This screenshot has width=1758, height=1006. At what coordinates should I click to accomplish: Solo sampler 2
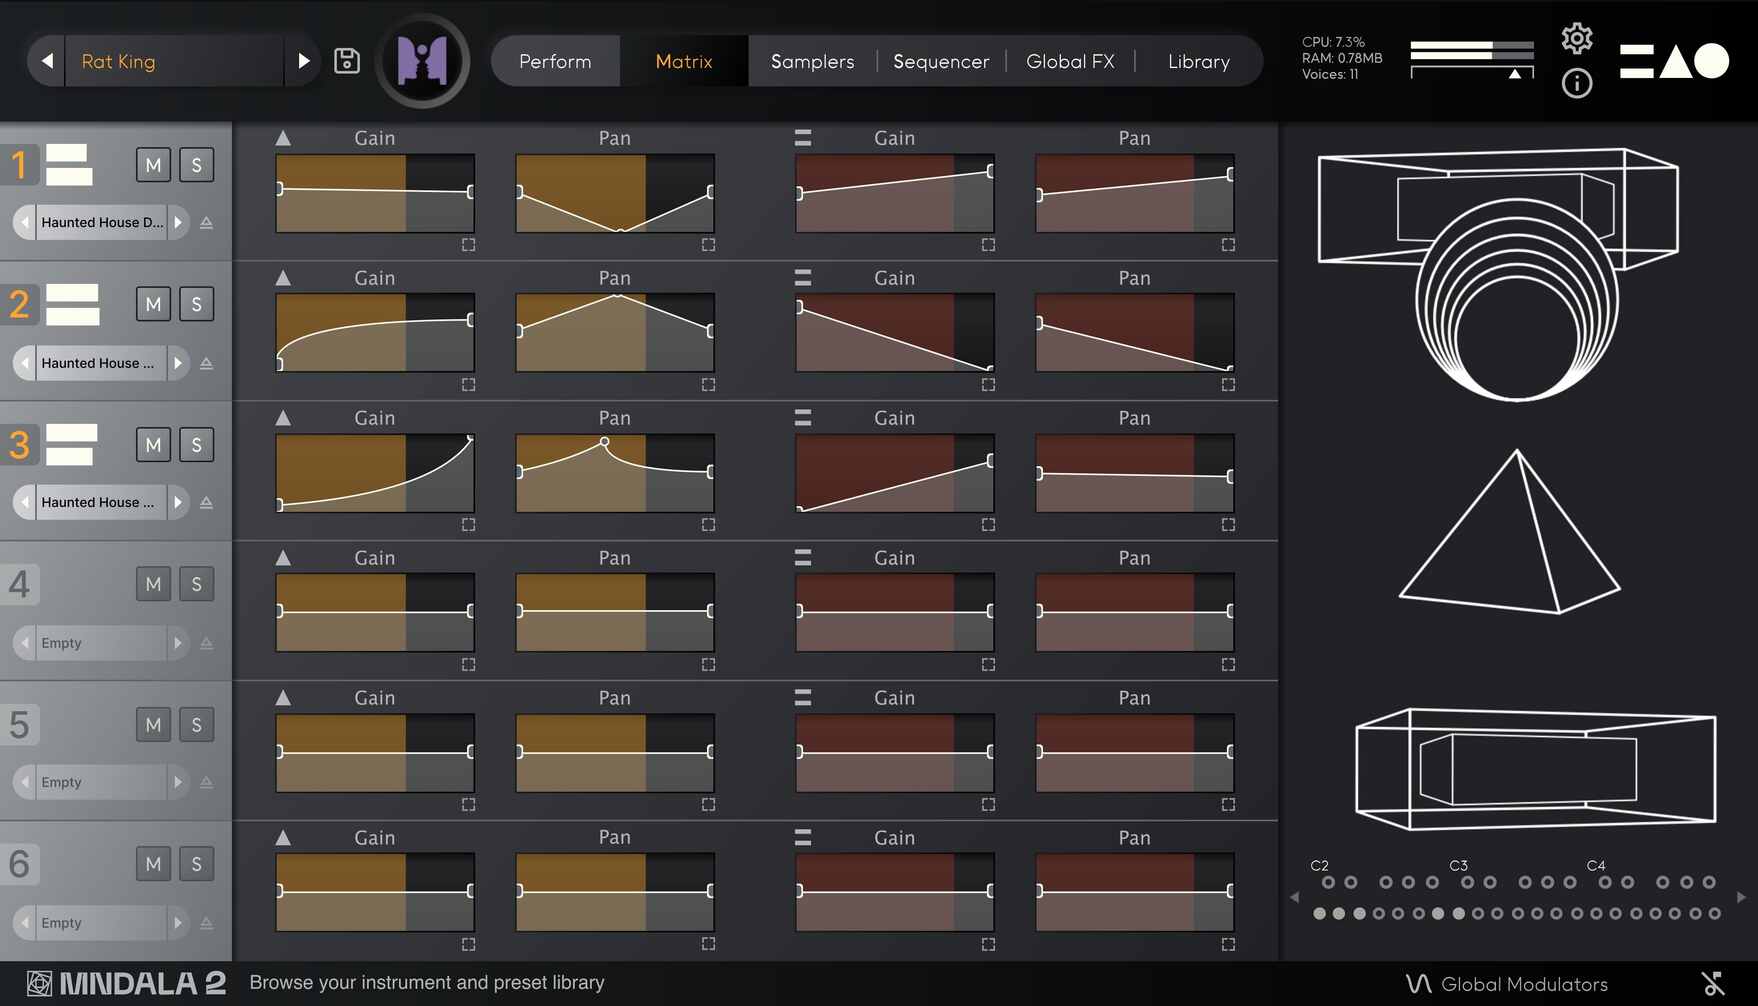(x=196, y=304)
